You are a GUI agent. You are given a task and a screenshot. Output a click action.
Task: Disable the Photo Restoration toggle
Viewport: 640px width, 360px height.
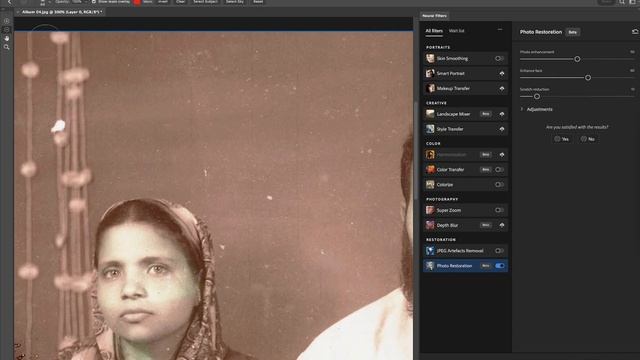pos(499,266)
